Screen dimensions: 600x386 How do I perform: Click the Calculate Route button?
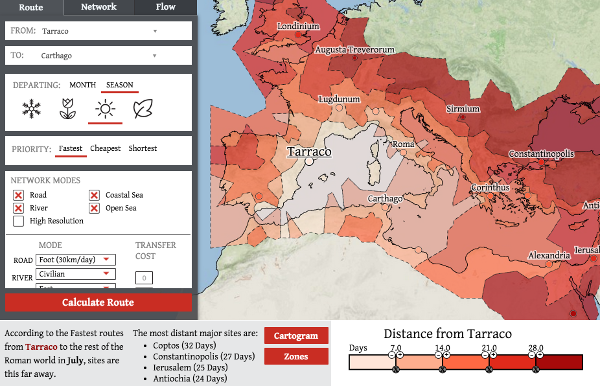[x=98, y=303]
